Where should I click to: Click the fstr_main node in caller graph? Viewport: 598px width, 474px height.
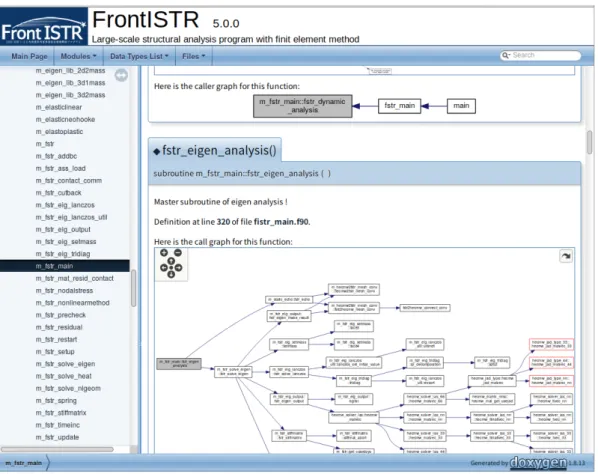(399, 106)
